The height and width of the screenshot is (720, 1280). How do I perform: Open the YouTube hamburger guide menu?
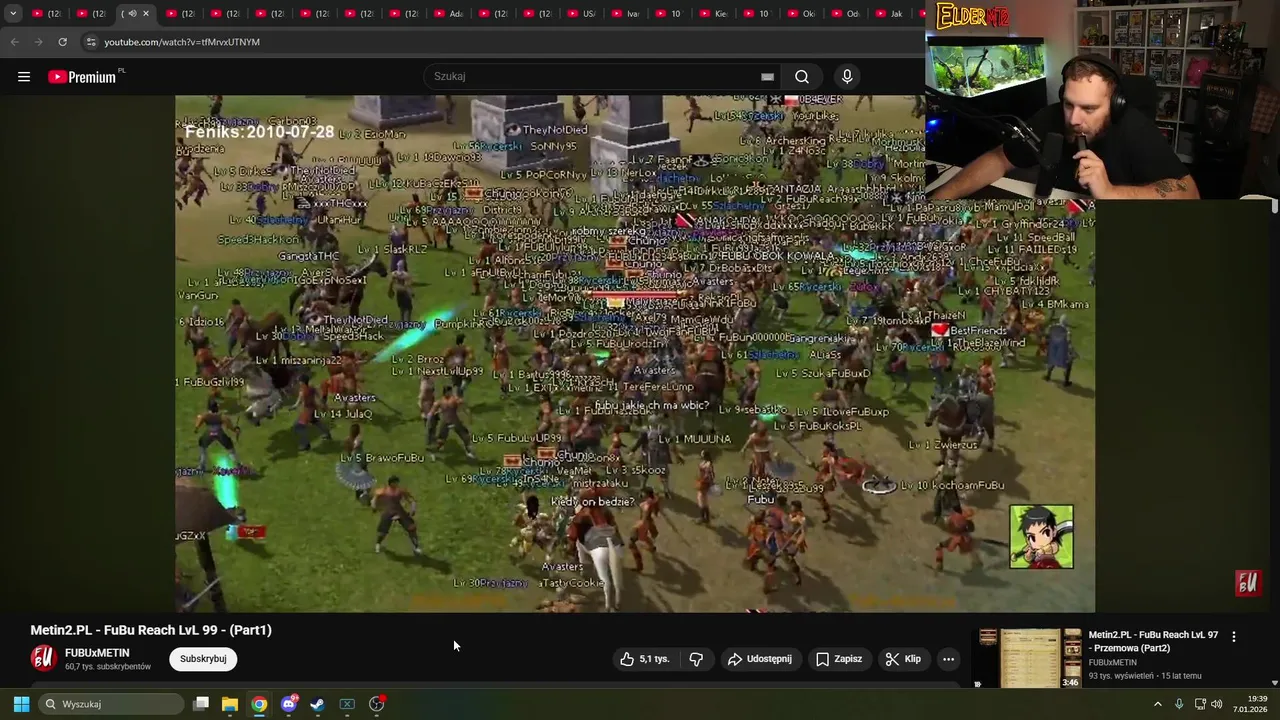pyautogui.click(x=24, y=77)
